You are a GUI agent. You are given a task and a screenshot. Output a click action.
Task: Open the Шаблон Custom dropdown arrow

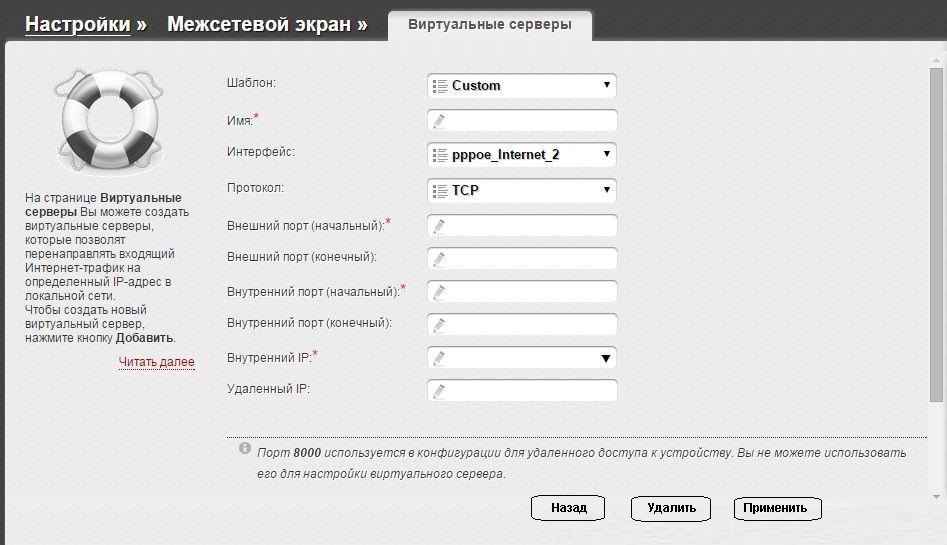pyautogui.click(x=606, y=85)
